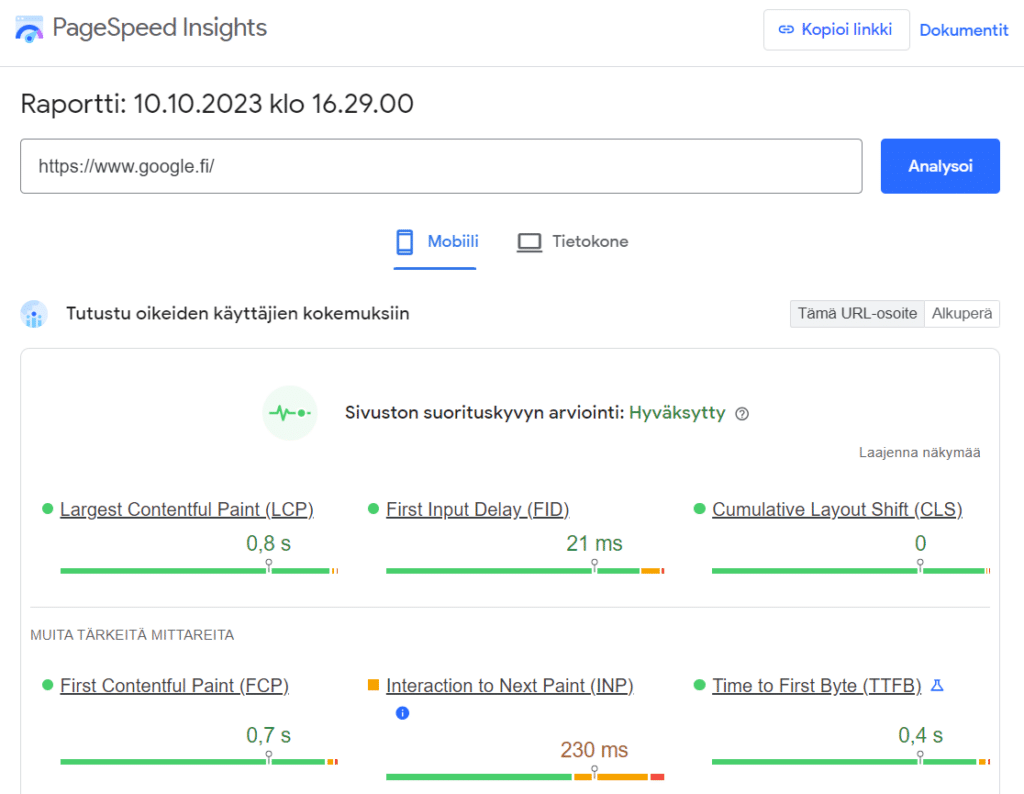Click the CLS value 0
Viewport: 1024px width, 794px height.
click(x=920, y=543)
